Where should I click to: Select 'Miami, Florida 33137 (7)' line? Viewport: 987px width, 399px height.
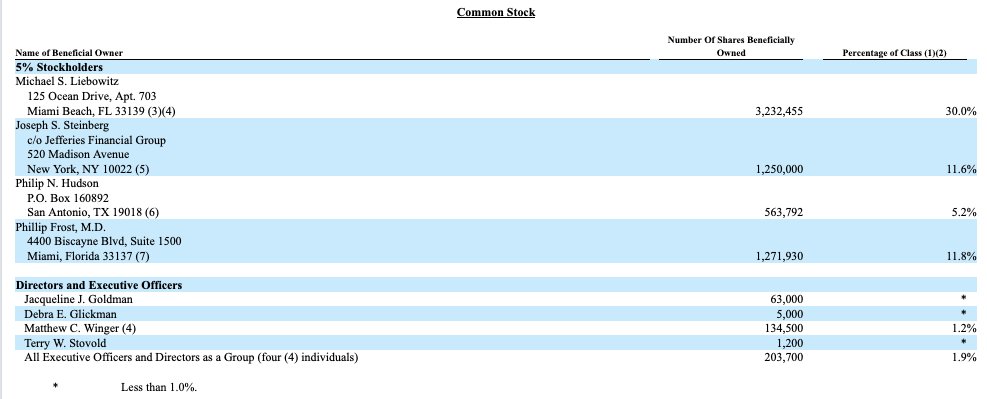pyautogui.click(x=88, y=256)
